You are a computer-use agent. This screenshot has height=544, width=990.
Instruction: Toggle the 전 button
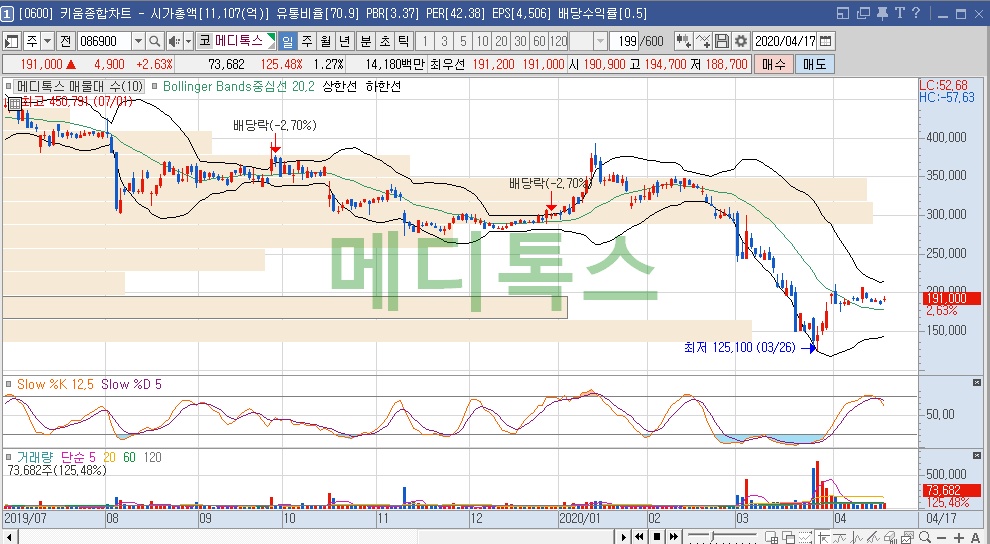click(66, 42)
